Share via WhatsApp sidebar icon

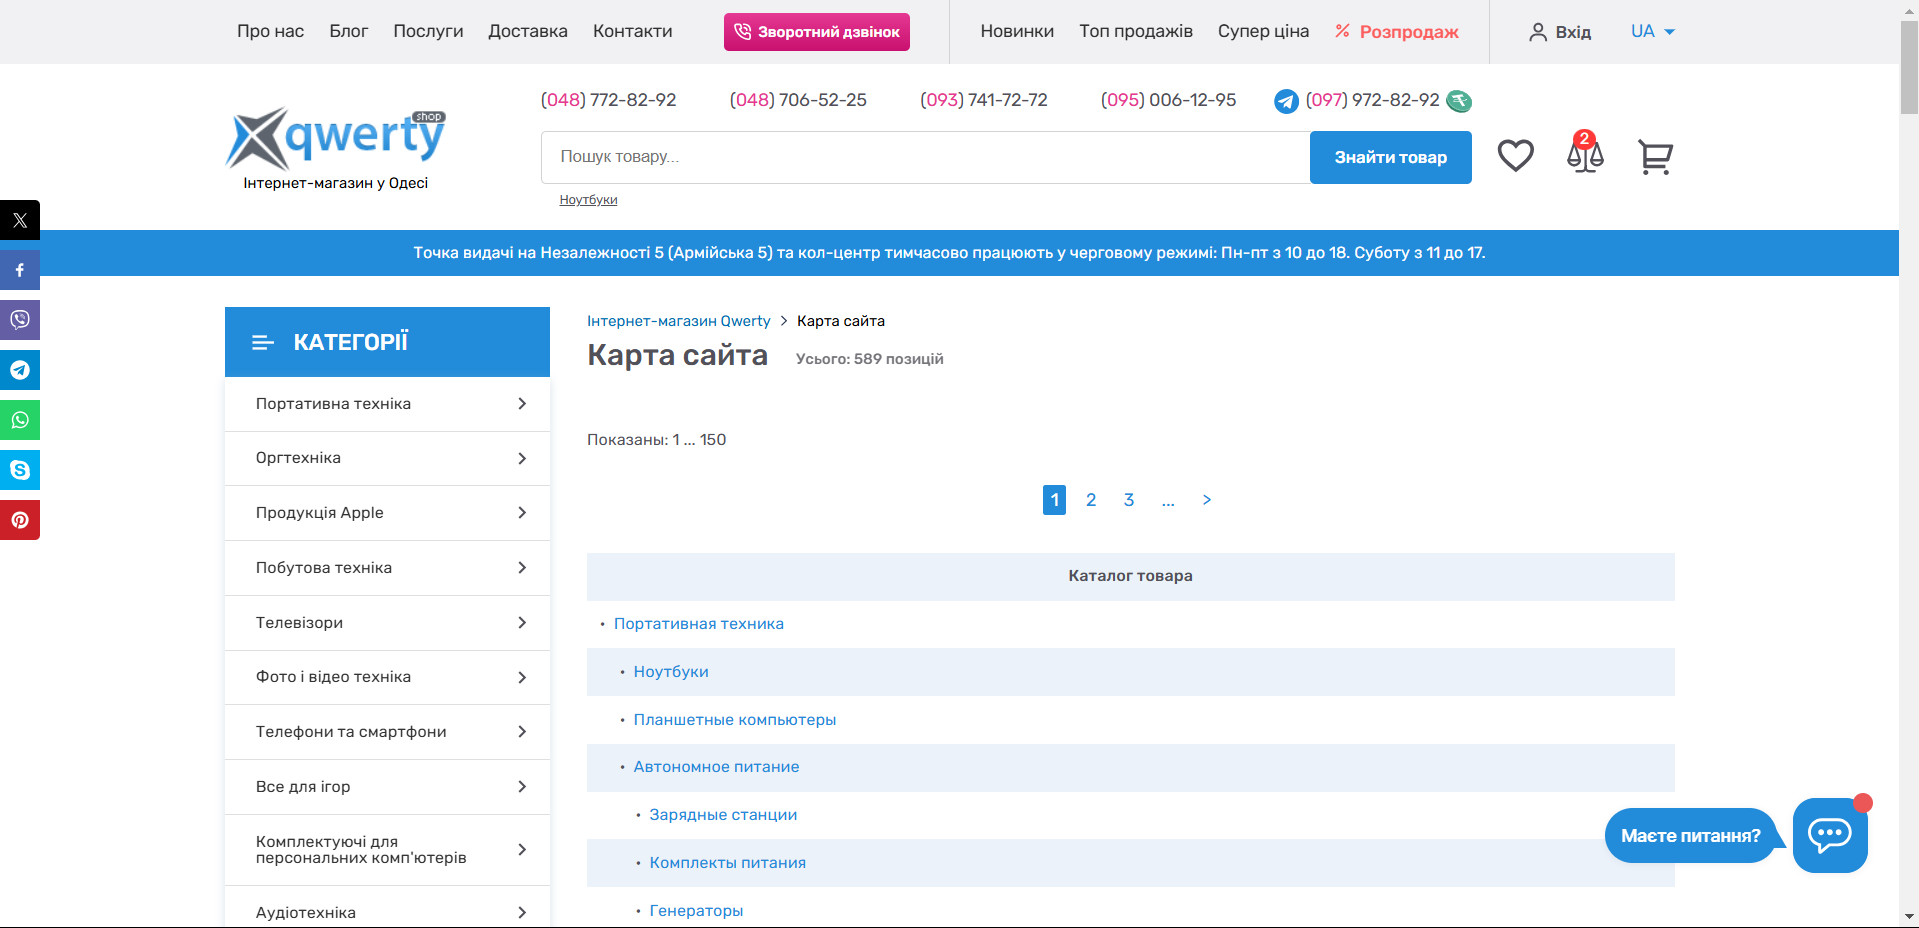[20, 420]
